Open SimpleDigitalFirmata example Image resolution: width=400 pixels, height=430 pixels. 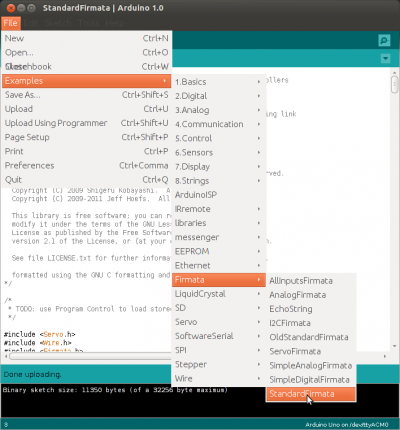pyautogui.click(x=311, y=380)
